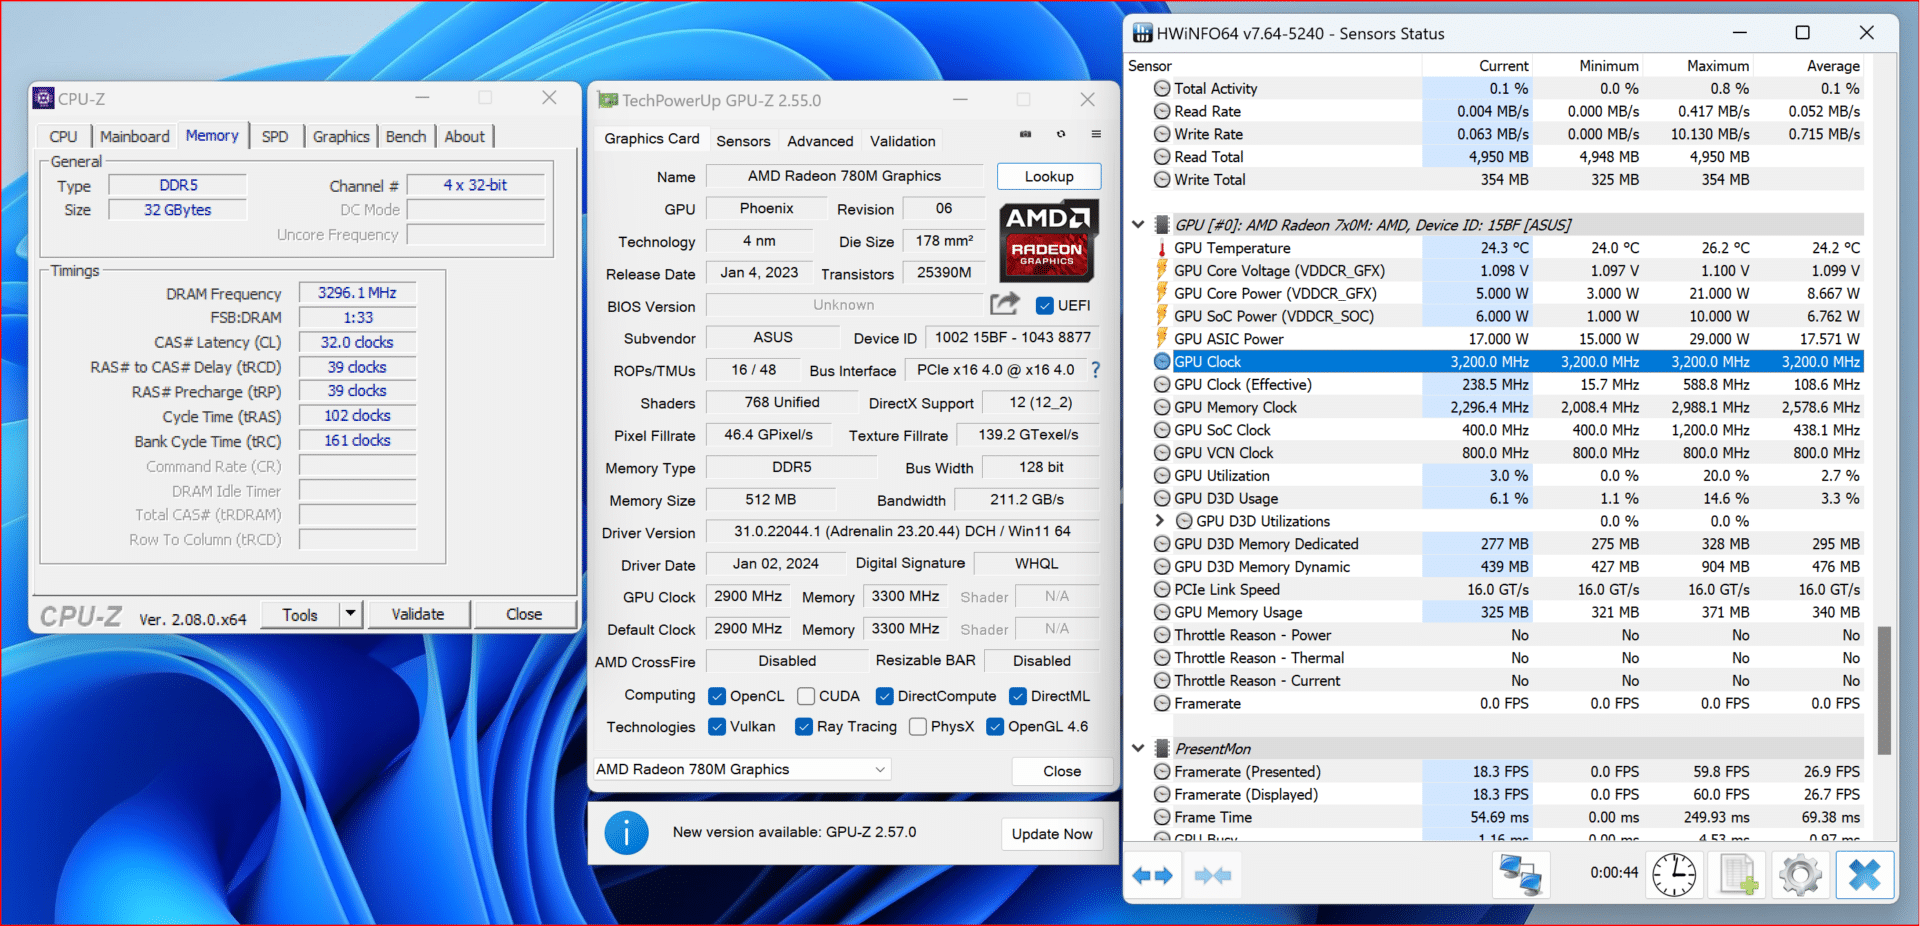1920x926 pixels.
Task: Click the HWiNFO clock reset timer icon
Action: click(x=1674, y=875)
